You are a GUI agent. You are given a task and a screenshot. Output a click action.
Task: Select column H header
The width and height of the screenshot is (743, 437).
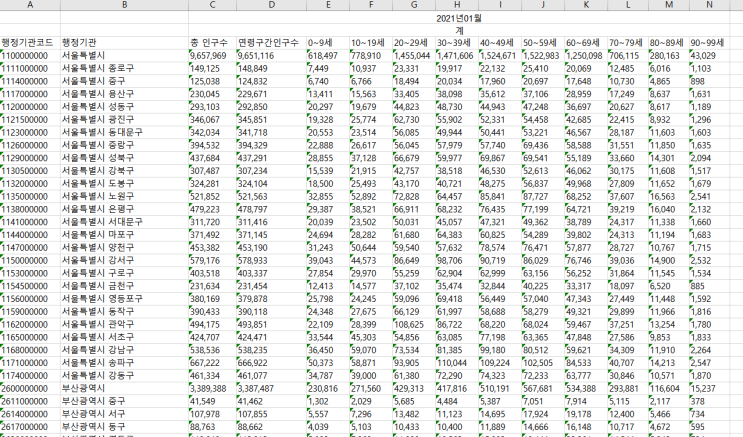(x=457, y=5)
